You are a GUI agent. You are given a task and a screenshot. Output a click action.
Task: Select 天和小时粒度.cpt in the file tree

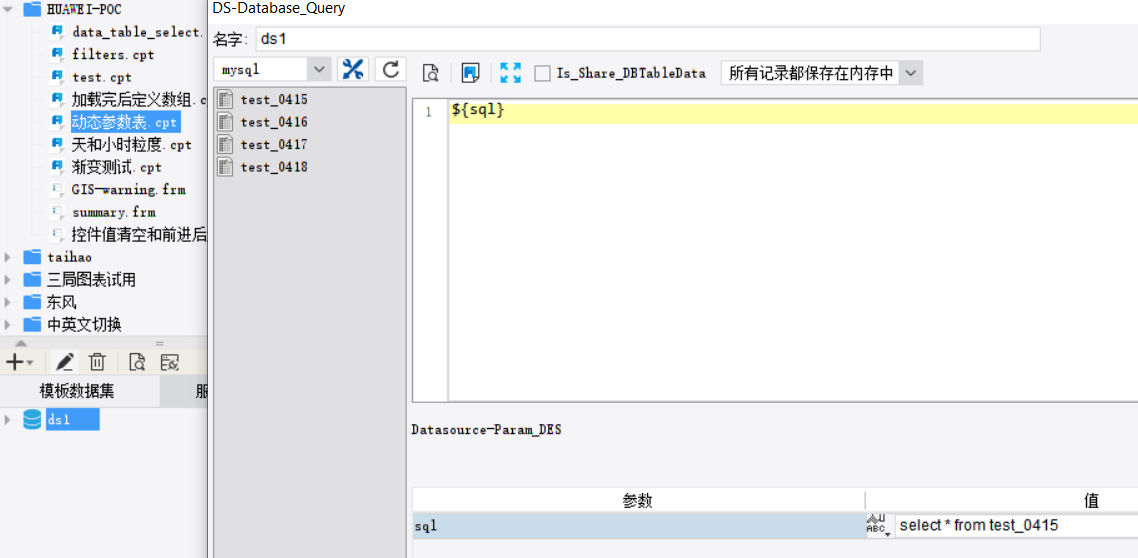click(131, 144)
